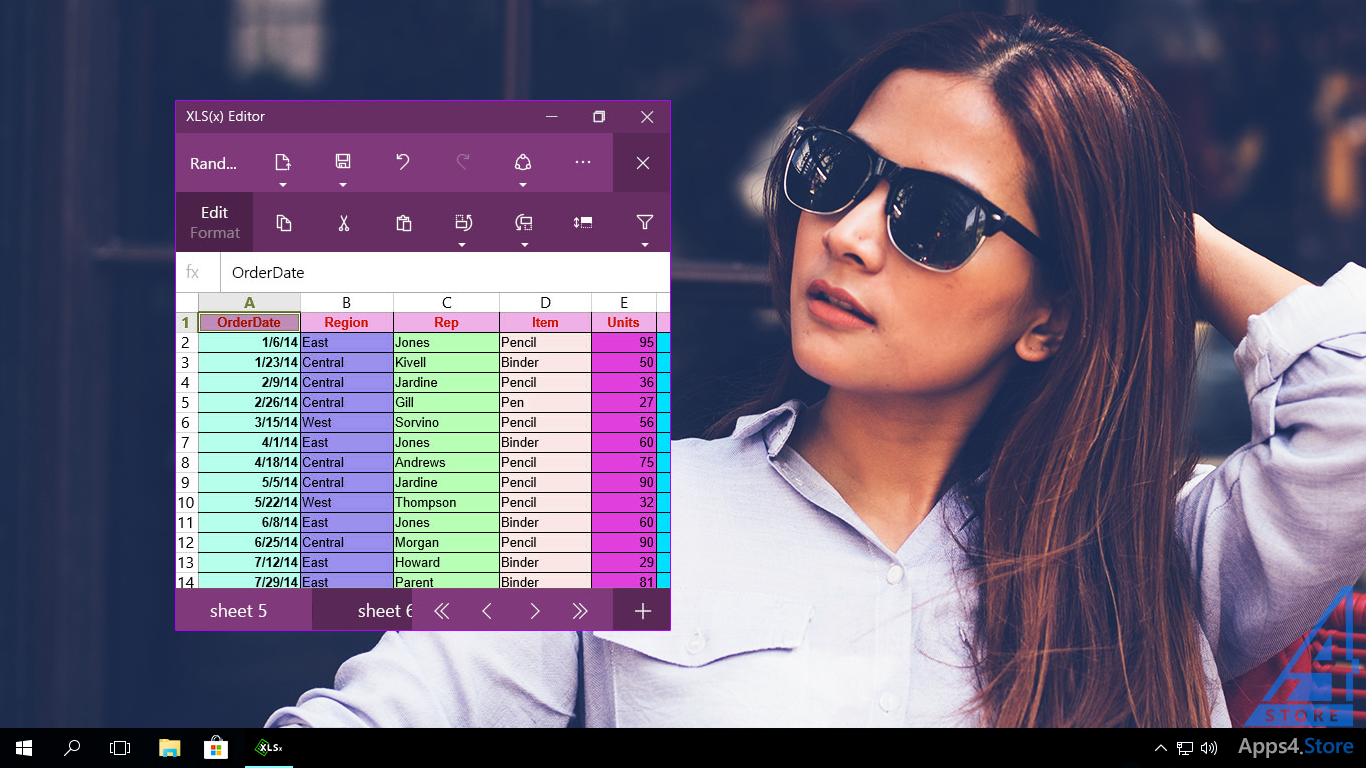The height and width of the screenshot is (768, 1366).
Task: Click the row height resize icon
Action: (583, 223)
